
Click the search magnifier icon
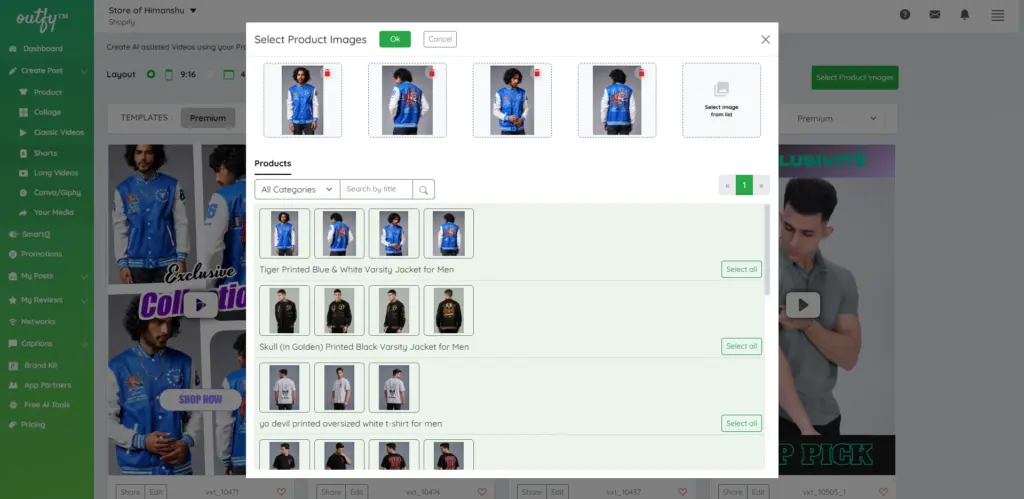click(424, 189)
